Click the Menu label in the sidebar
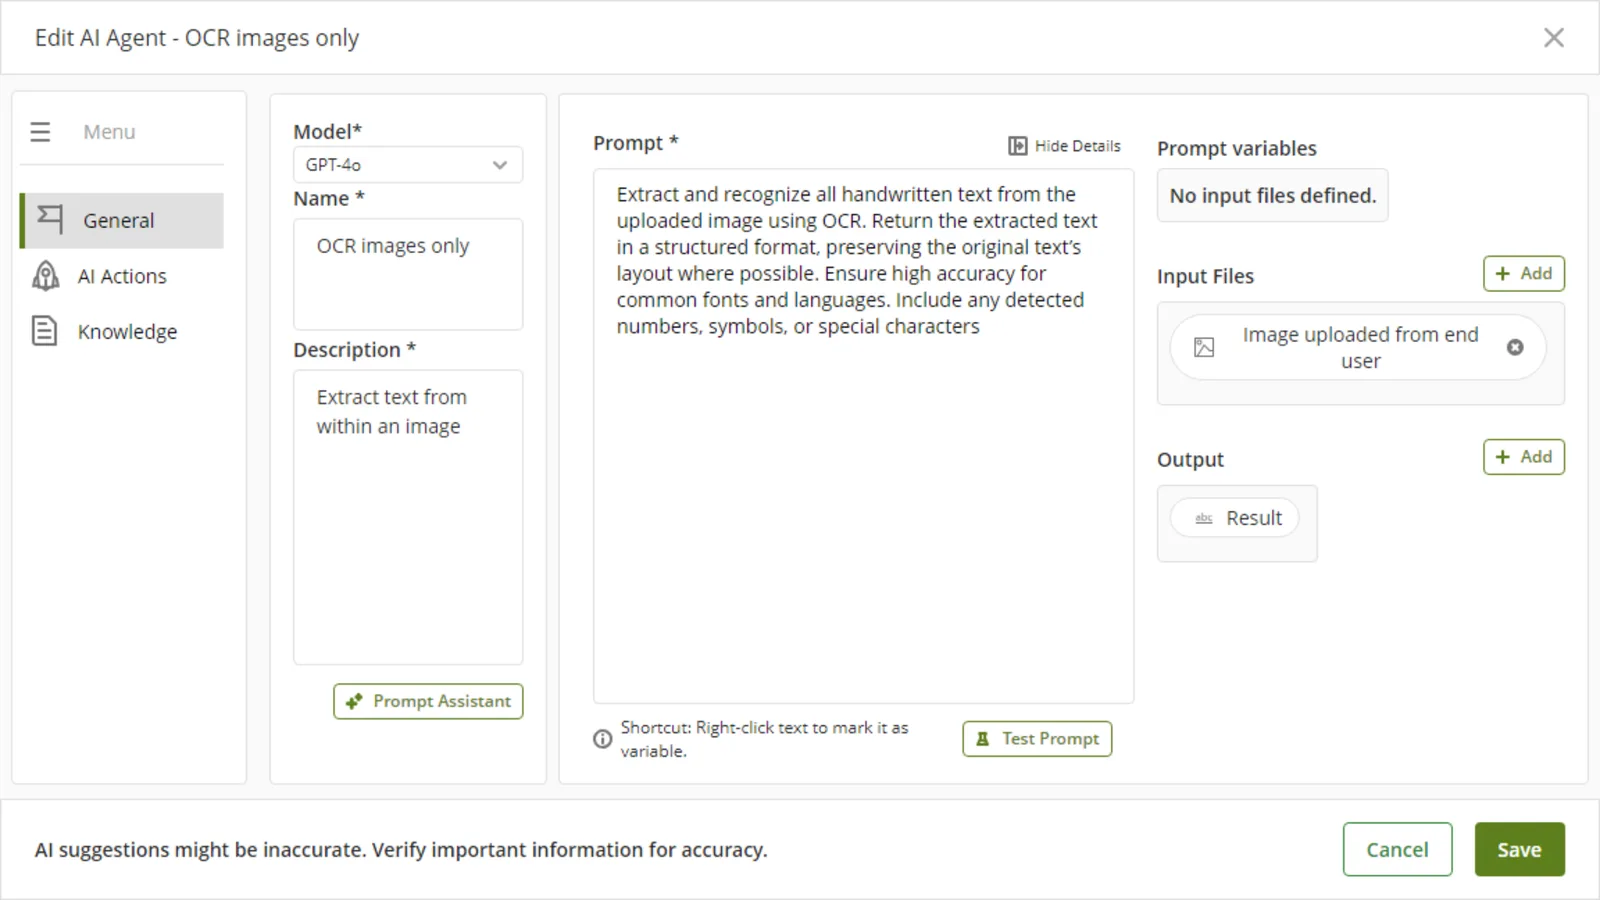 coord(109,132)
